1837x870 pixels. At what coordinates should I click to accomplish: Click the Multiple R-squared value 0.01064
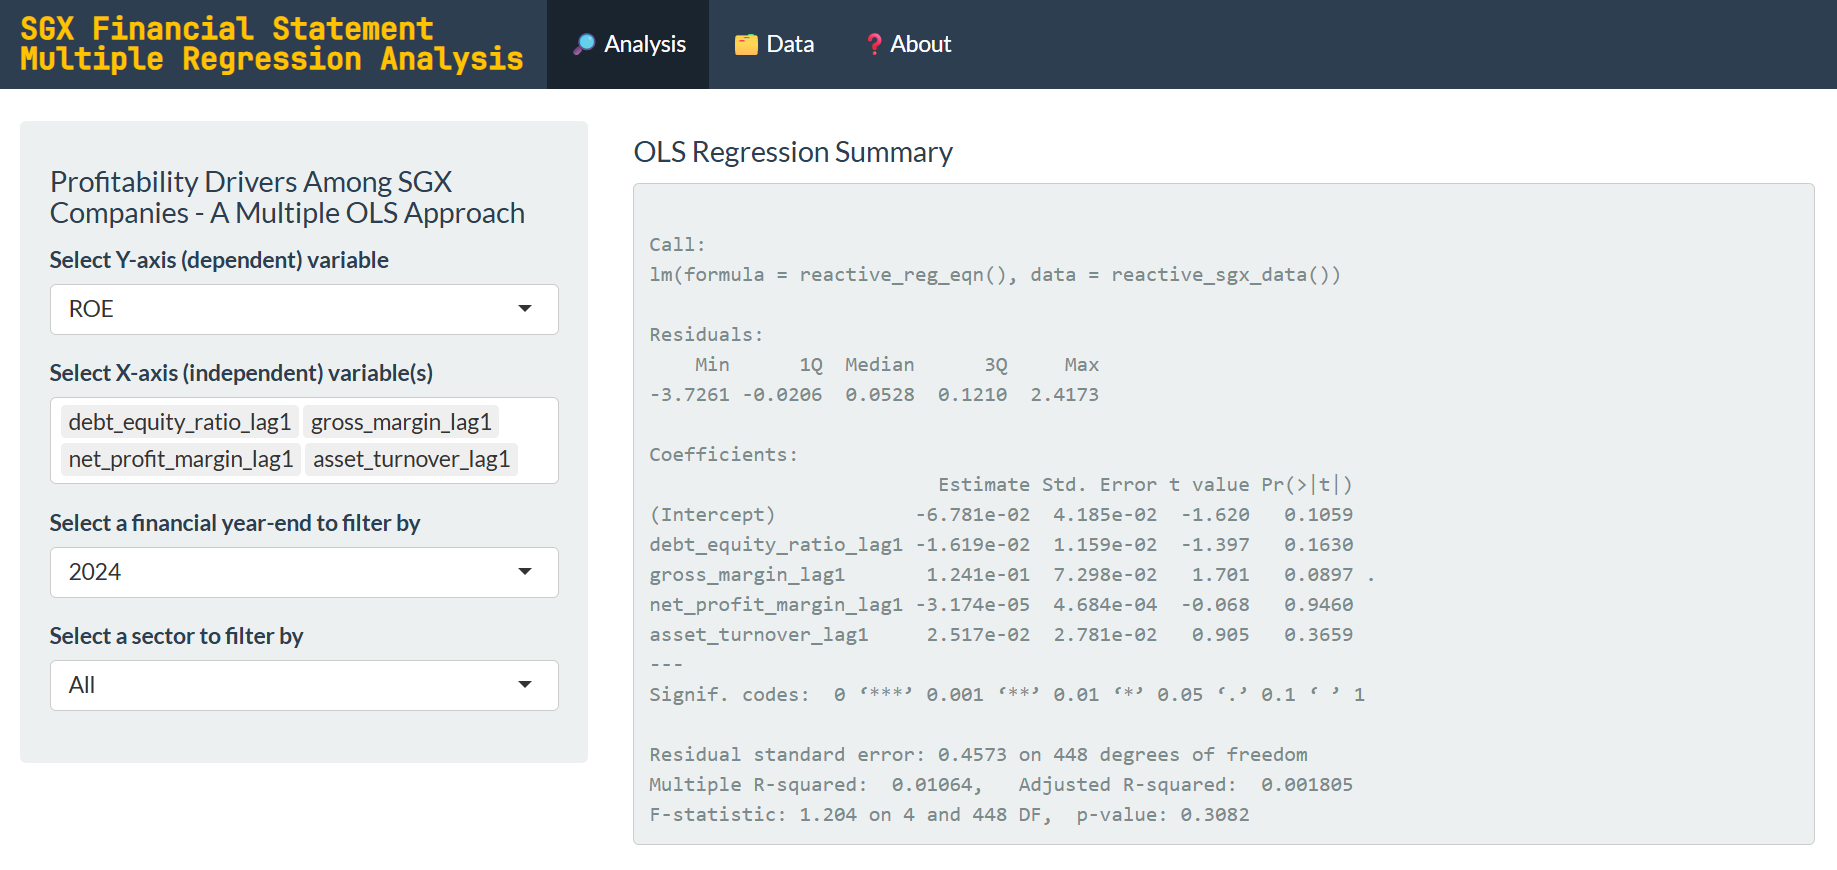click(x=932, y=785)
